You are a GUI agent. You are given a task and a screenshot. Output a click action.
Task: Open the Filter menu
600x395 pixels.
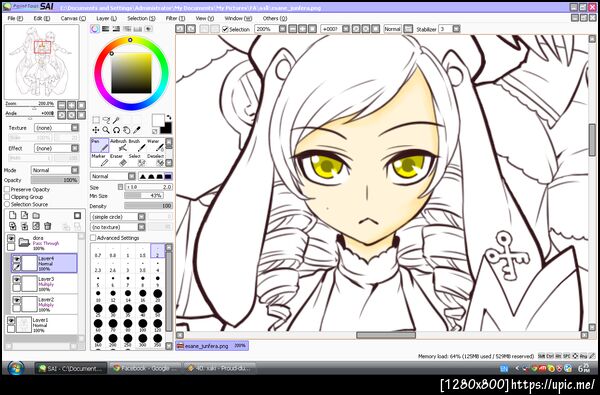pyautogui.click(x=175, y=18)
